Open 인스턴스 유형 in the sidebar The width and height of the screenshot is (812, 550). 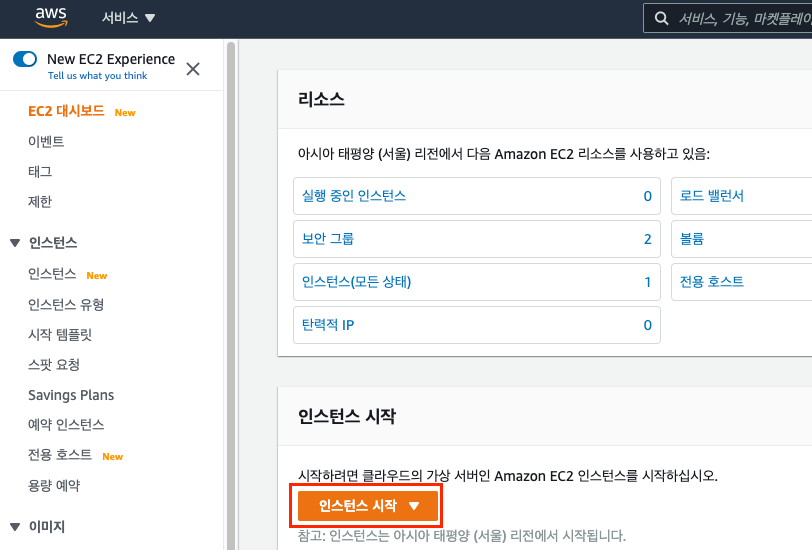point(66,305)
